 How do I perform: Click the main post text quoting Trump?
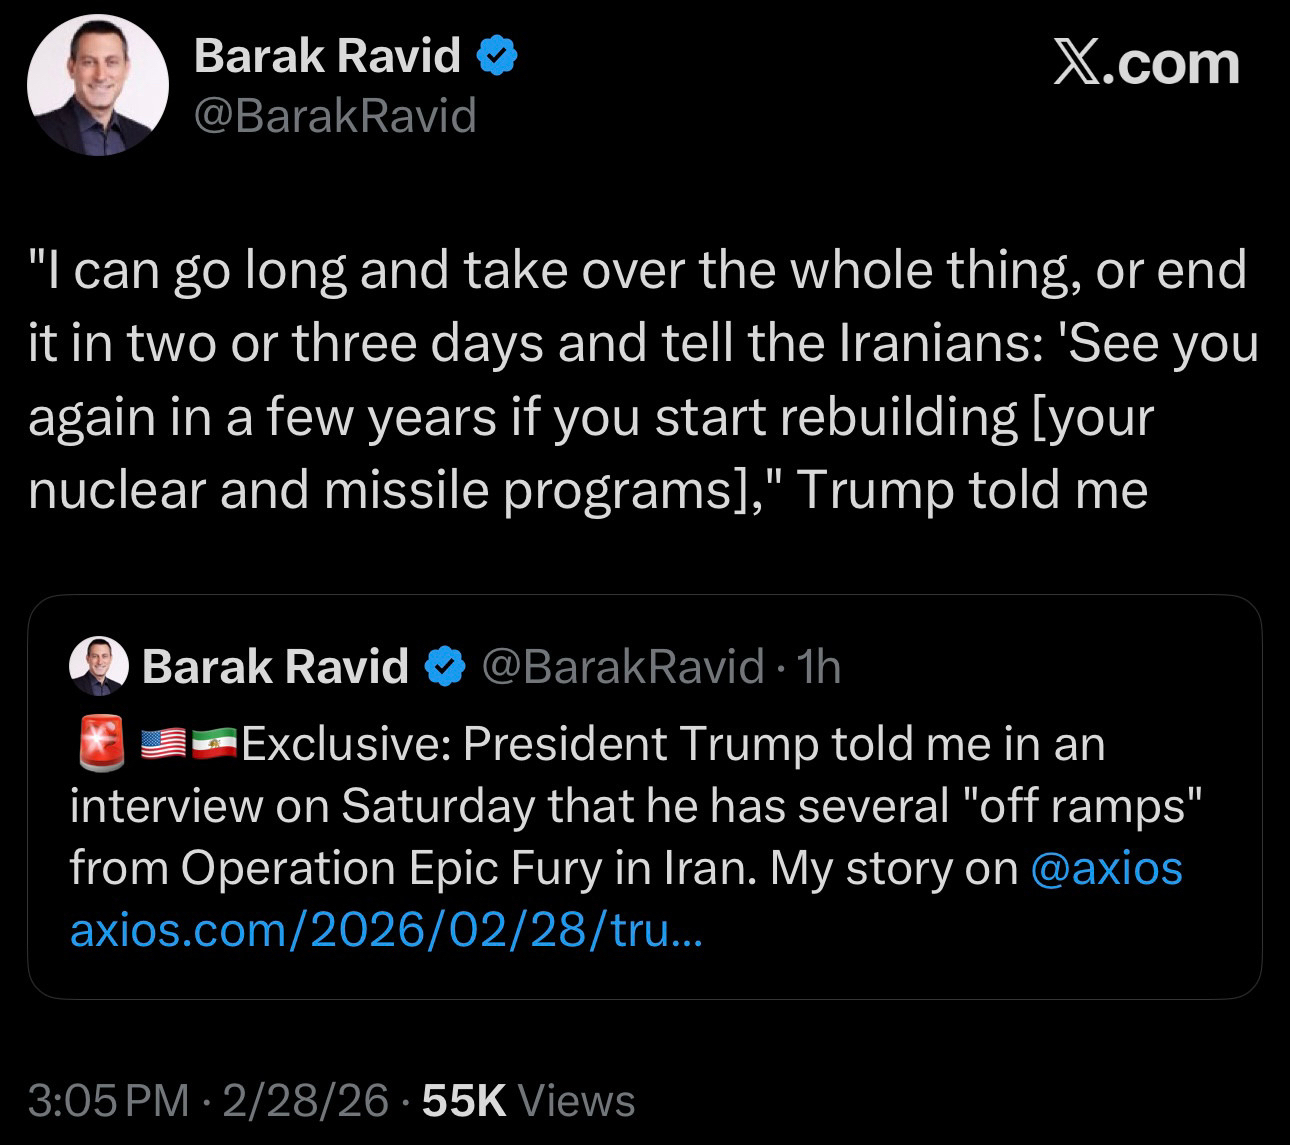[x=640, y=380]
